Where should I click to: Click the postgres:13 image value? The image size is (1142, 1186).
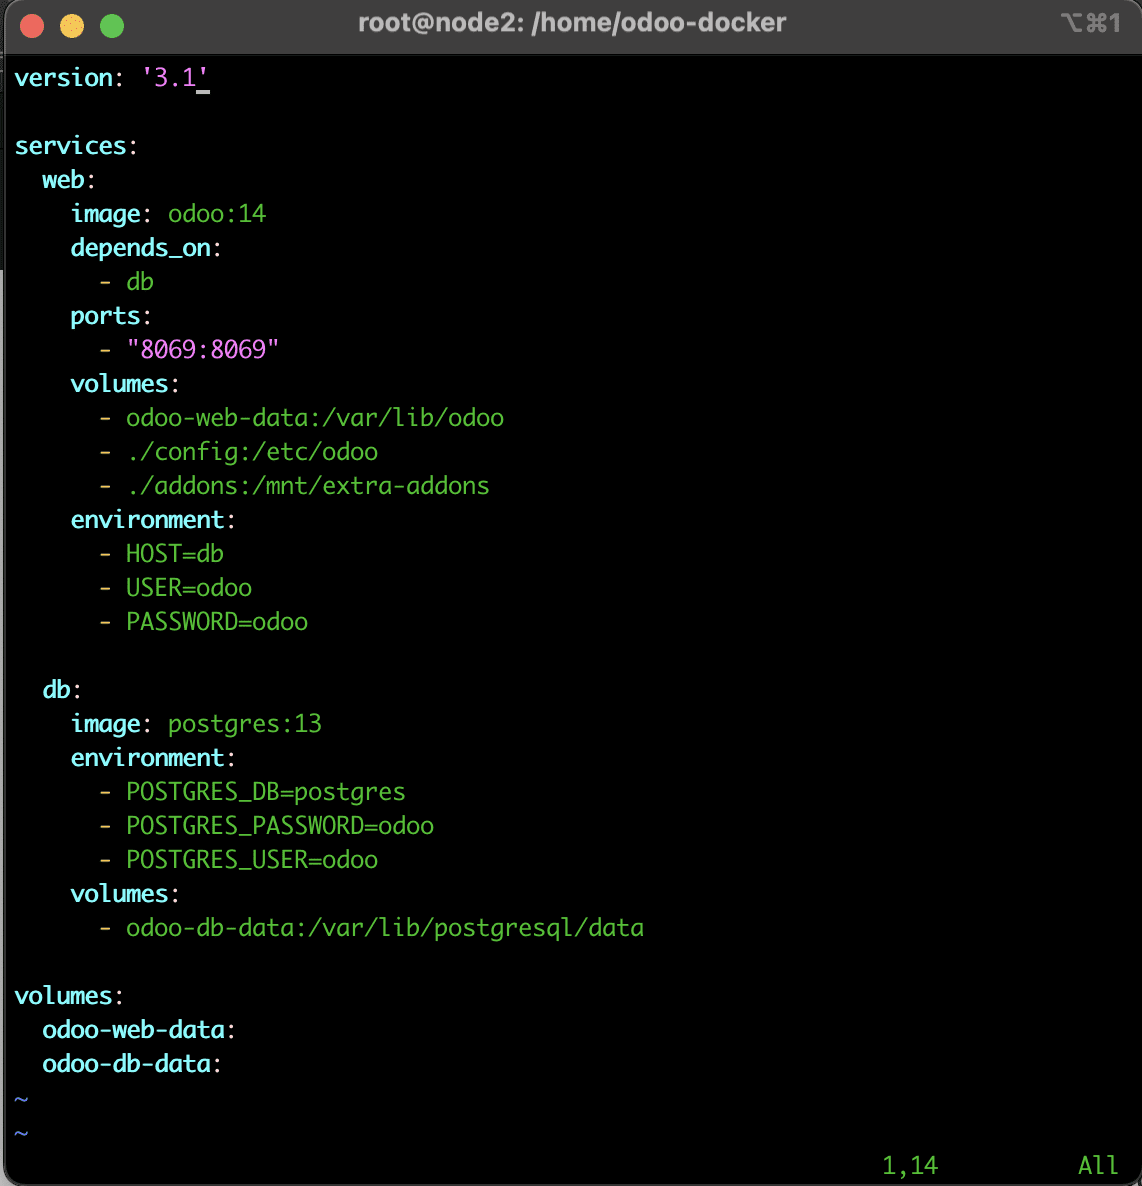[244, 723]
